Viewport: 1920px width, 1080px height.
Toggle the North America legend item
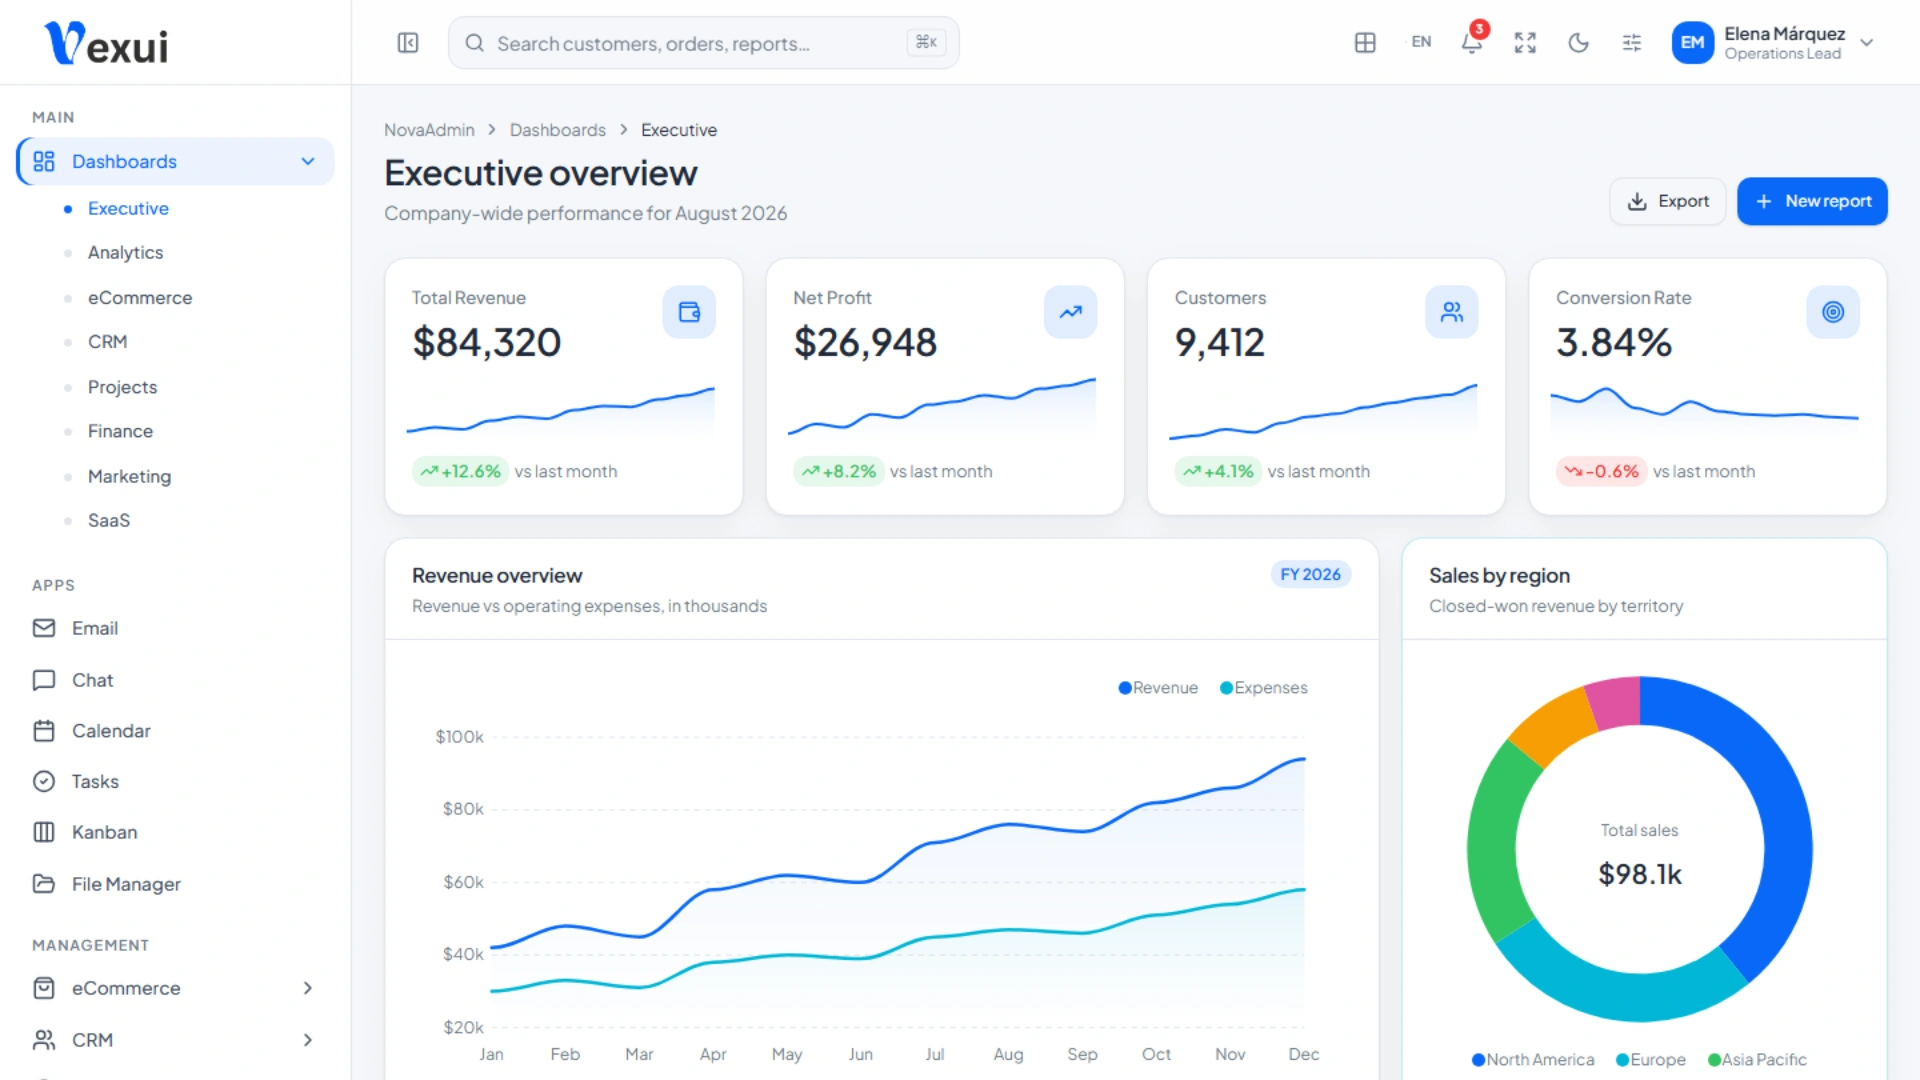[x=1533, y=1060]
